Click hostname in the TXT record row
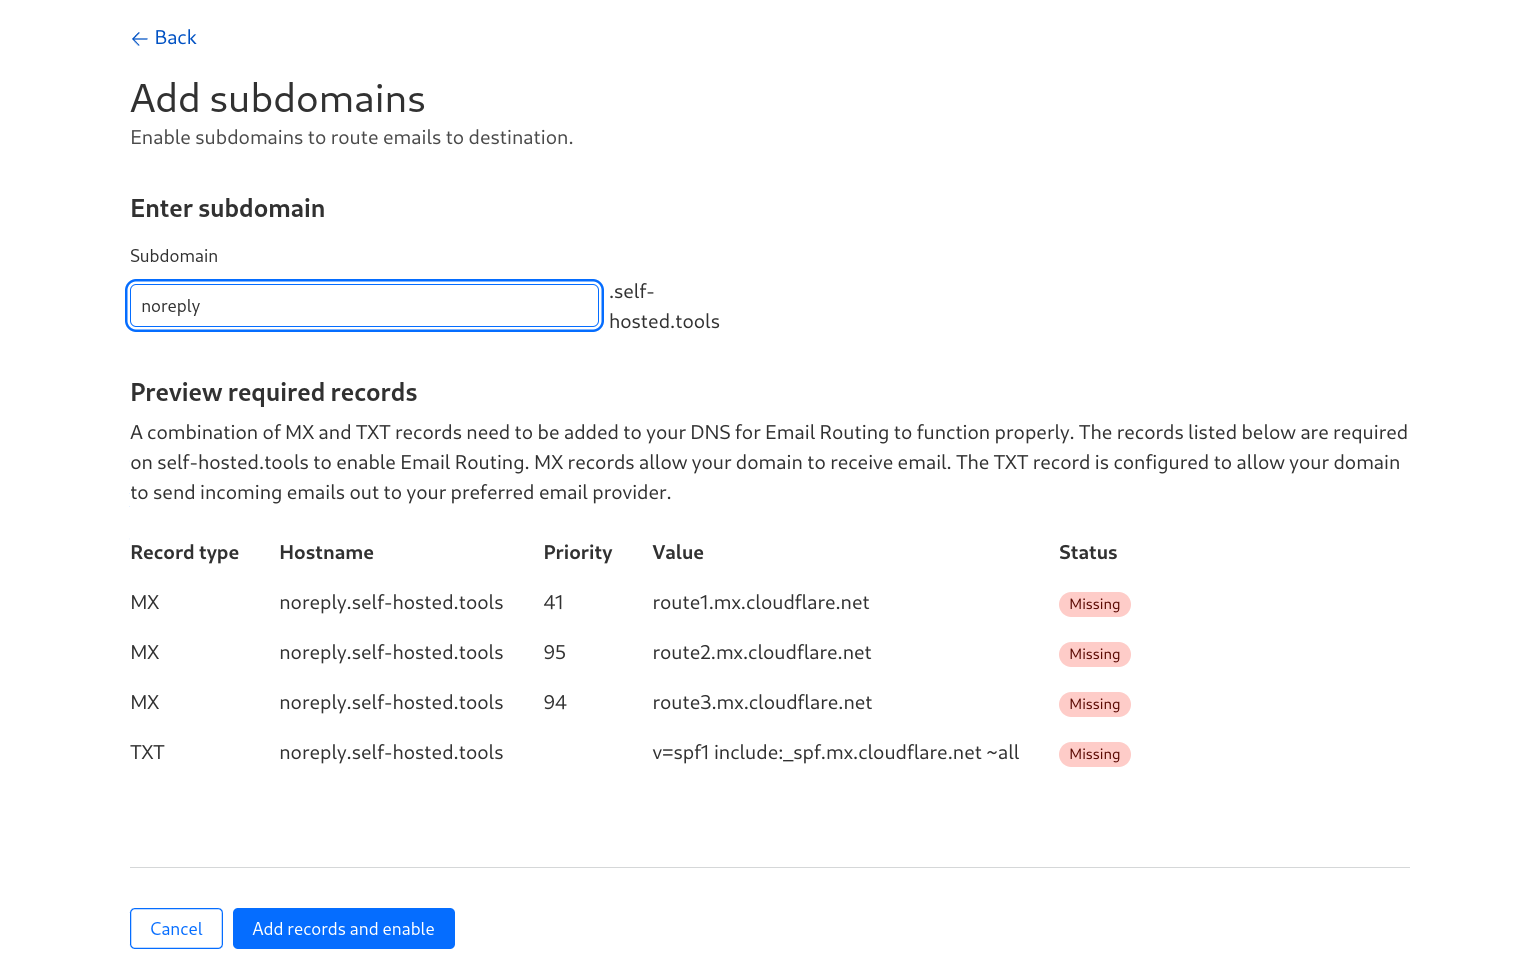The image size is (1515, 956). tap(391, 753)
